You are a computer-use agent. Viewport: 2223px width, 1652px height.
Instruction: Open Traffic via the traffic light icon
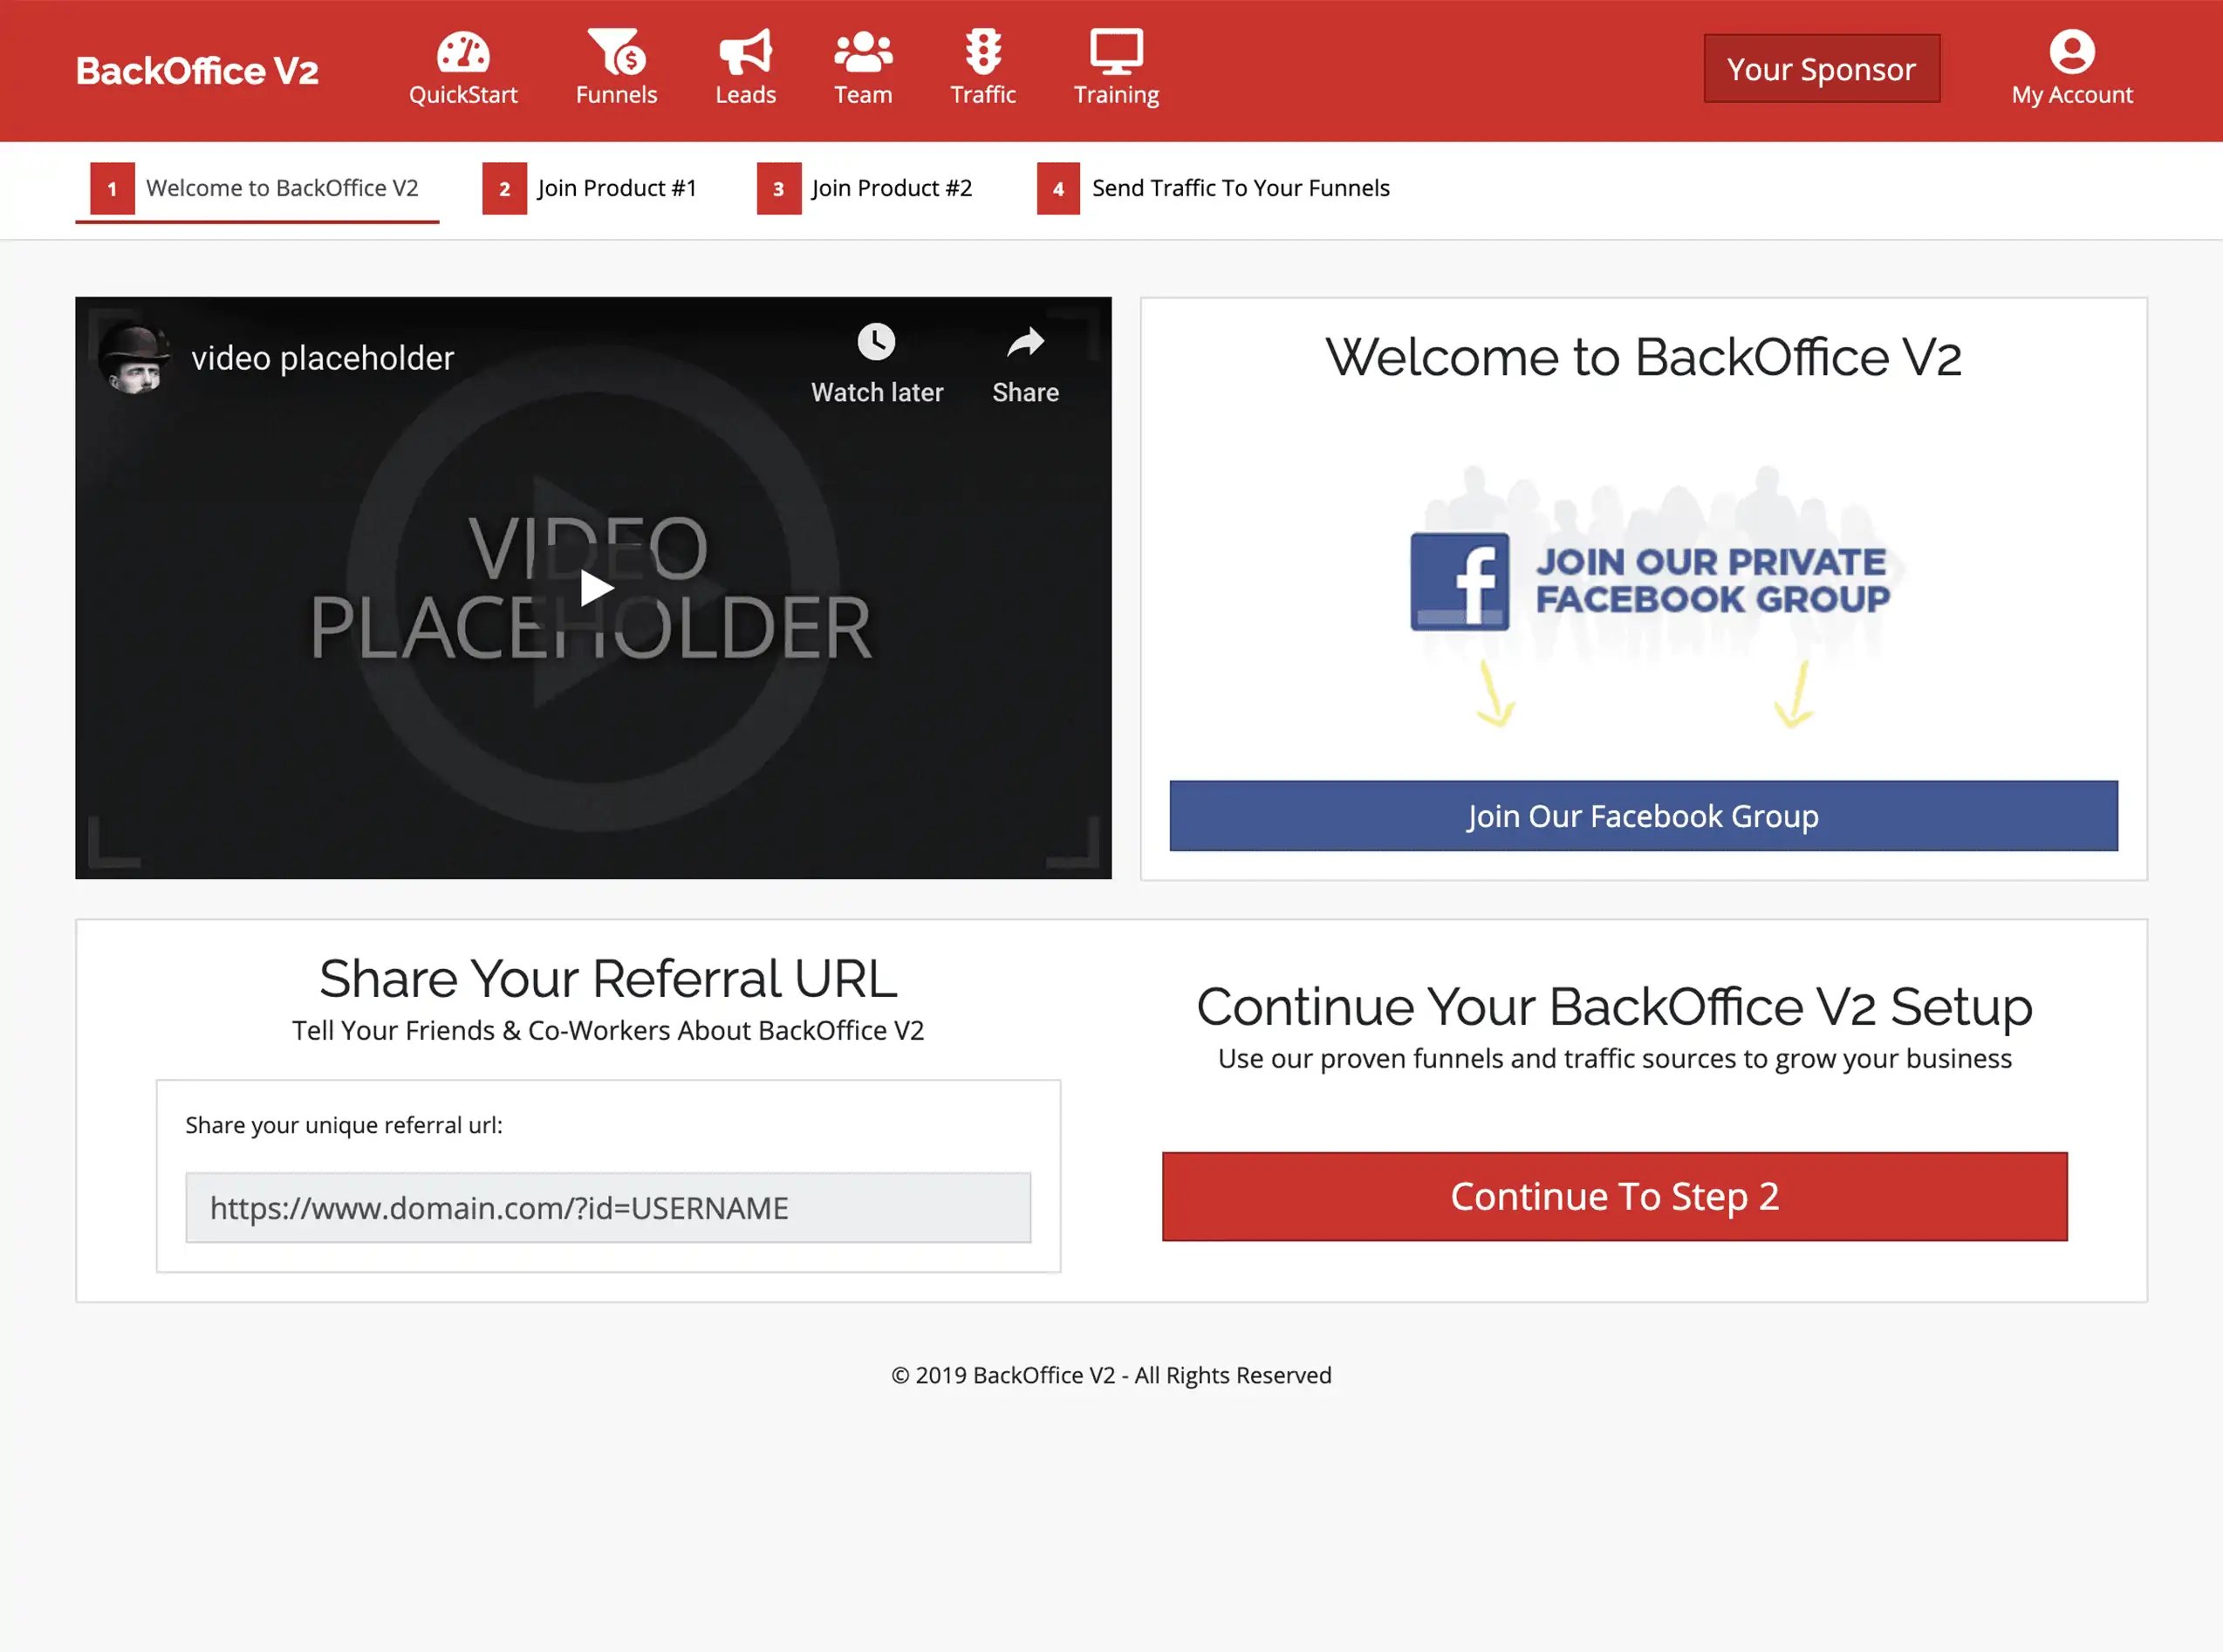[x=983, y=52]
